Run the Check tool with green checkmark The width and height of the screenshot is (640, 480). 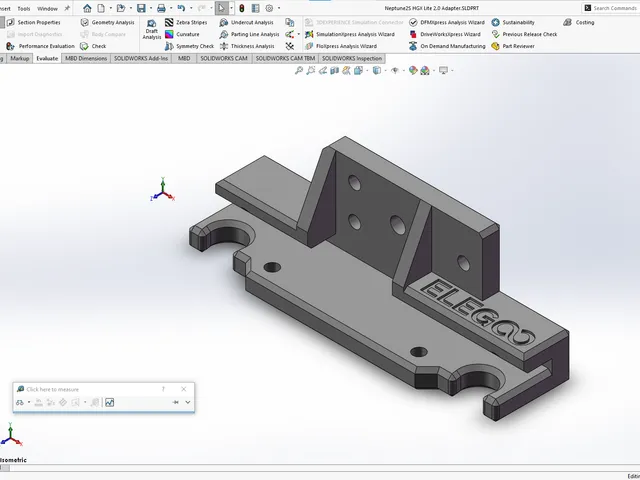click(93, 46)
